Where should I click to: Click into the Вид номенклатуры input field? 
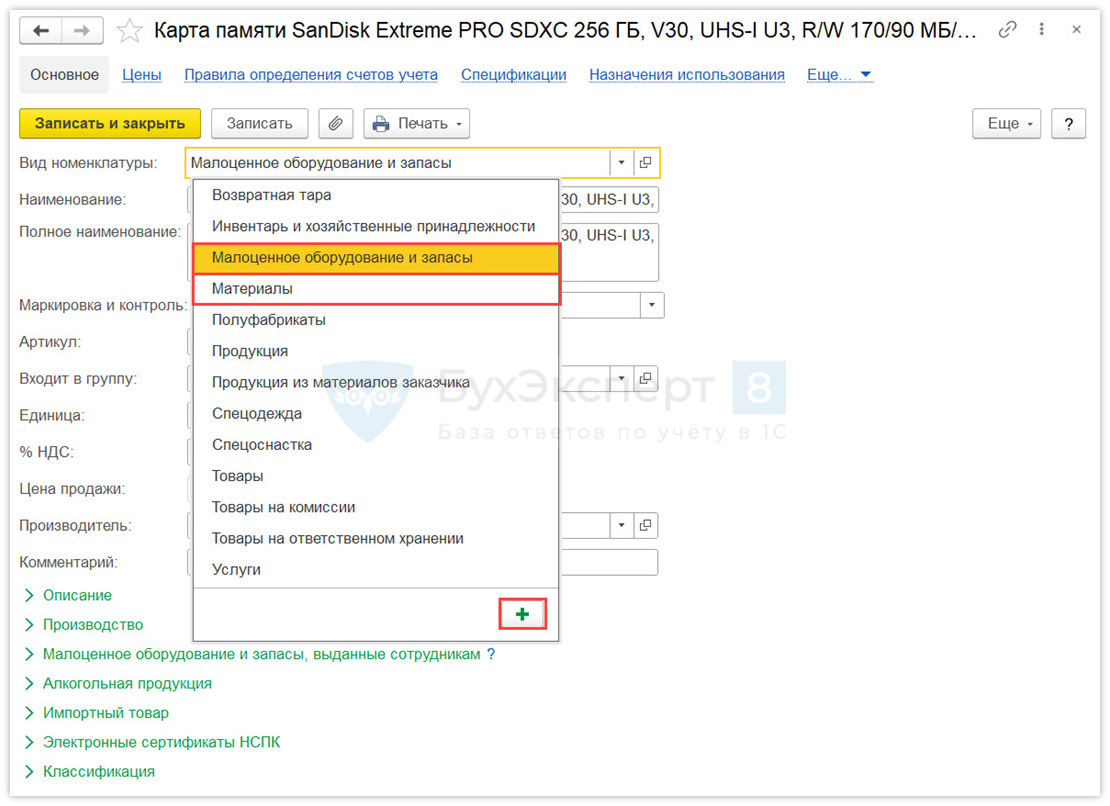(397, 163)
